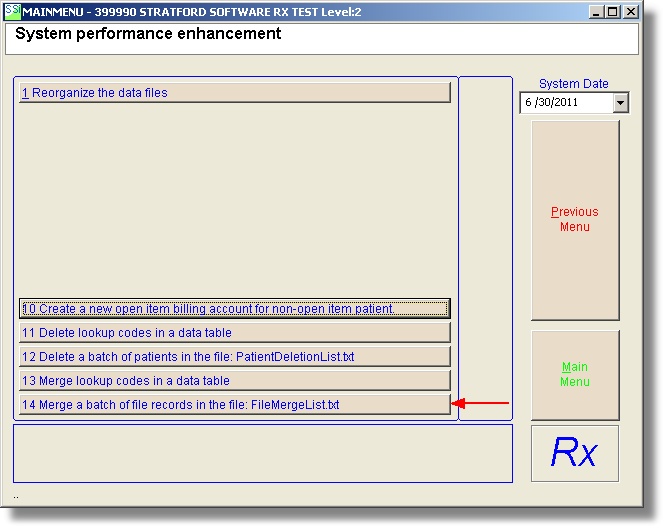Click the red arrow pointing at item 14
665x529 pixels.
click(x=481, y=404)
